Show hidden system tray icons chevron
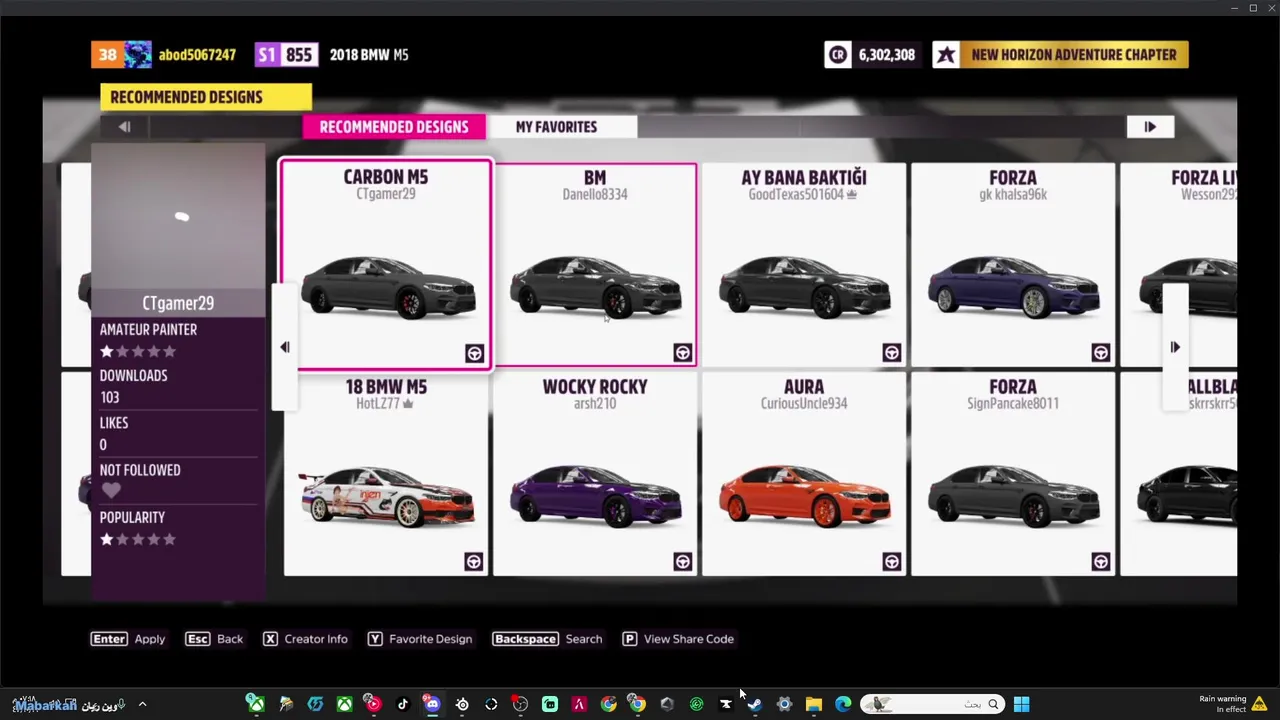 [x=142, y=704]
